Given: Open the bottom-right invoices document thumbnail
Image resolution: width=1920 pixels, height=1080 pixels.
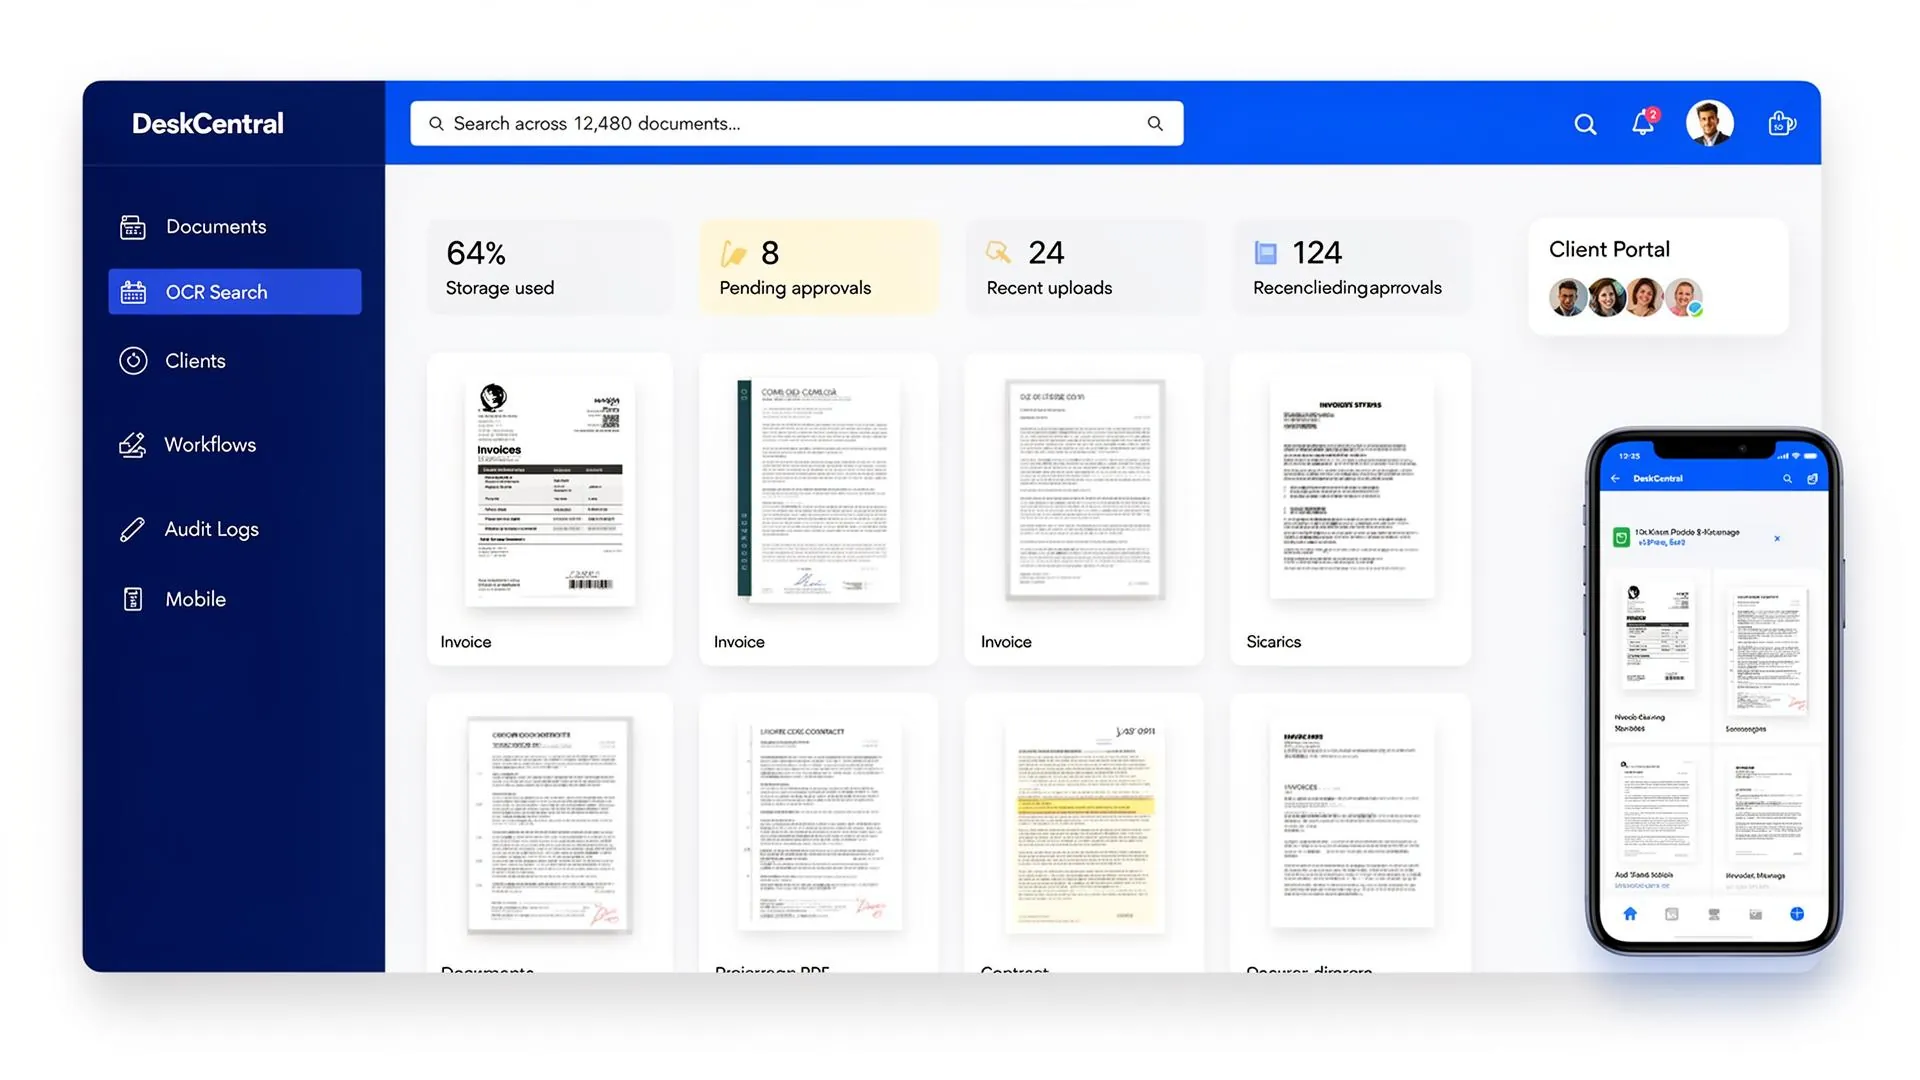Looking at the screenshot, I should (1351, 824).
